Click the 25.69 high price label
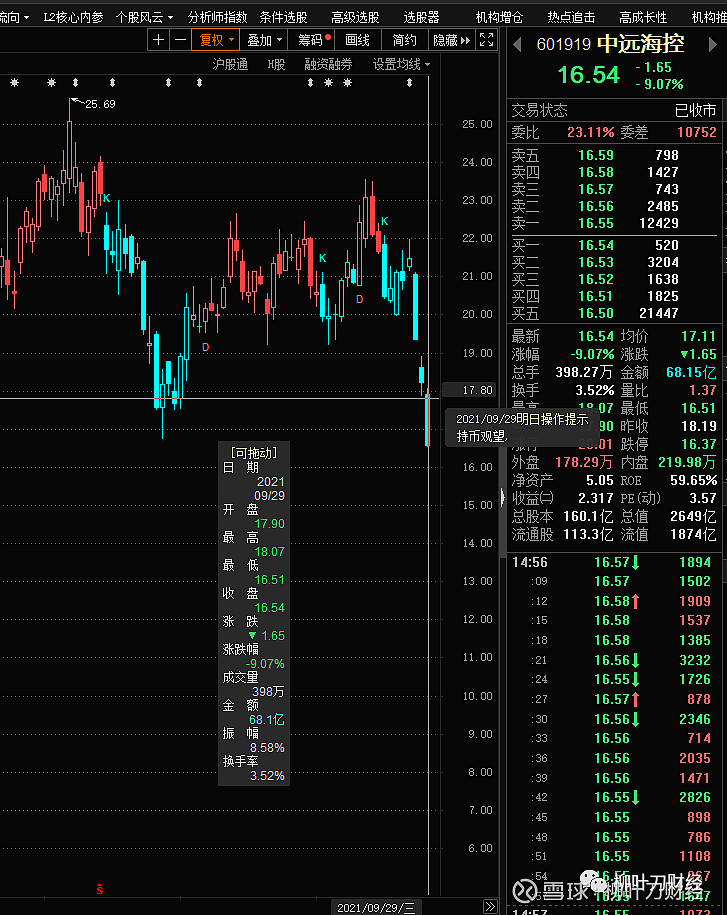 [x=100, y=104]
